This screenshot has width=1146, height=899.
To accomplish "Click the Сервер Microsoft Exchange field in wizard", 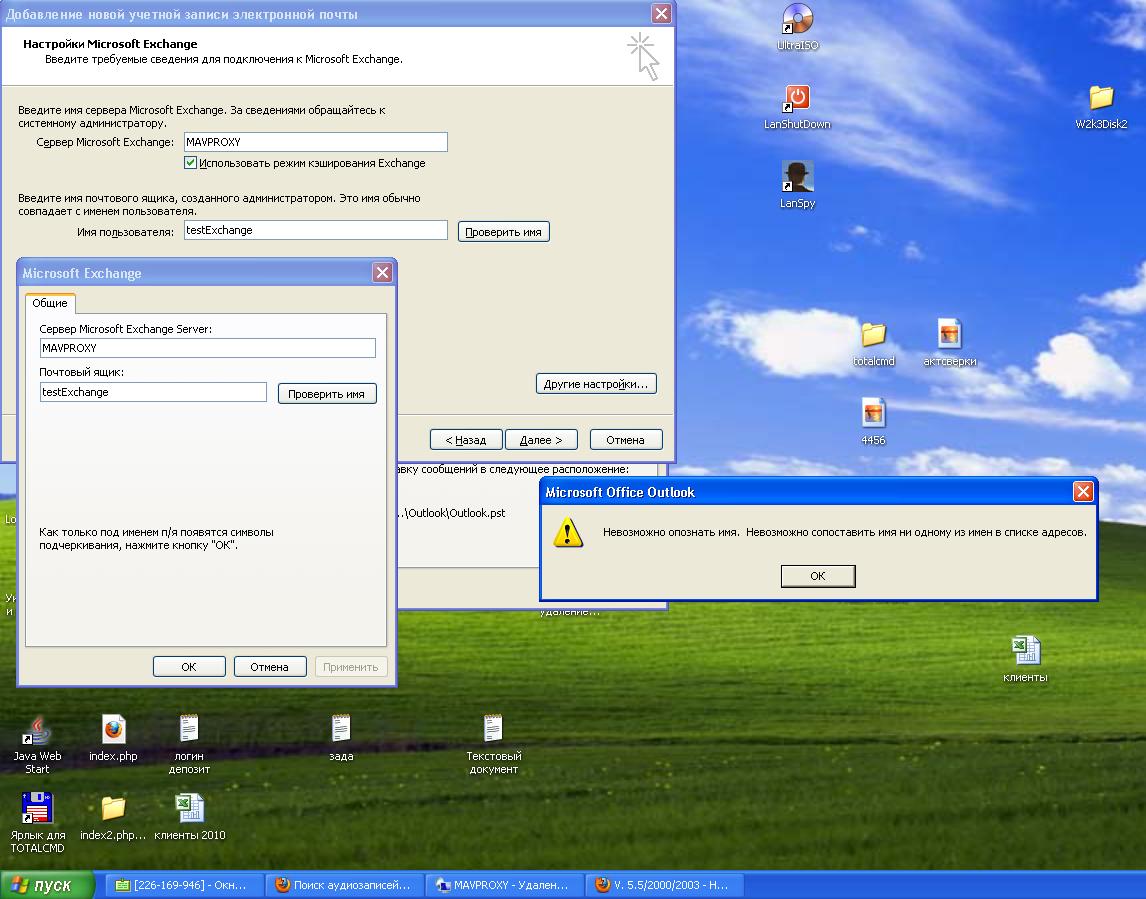I will point(315,142).
